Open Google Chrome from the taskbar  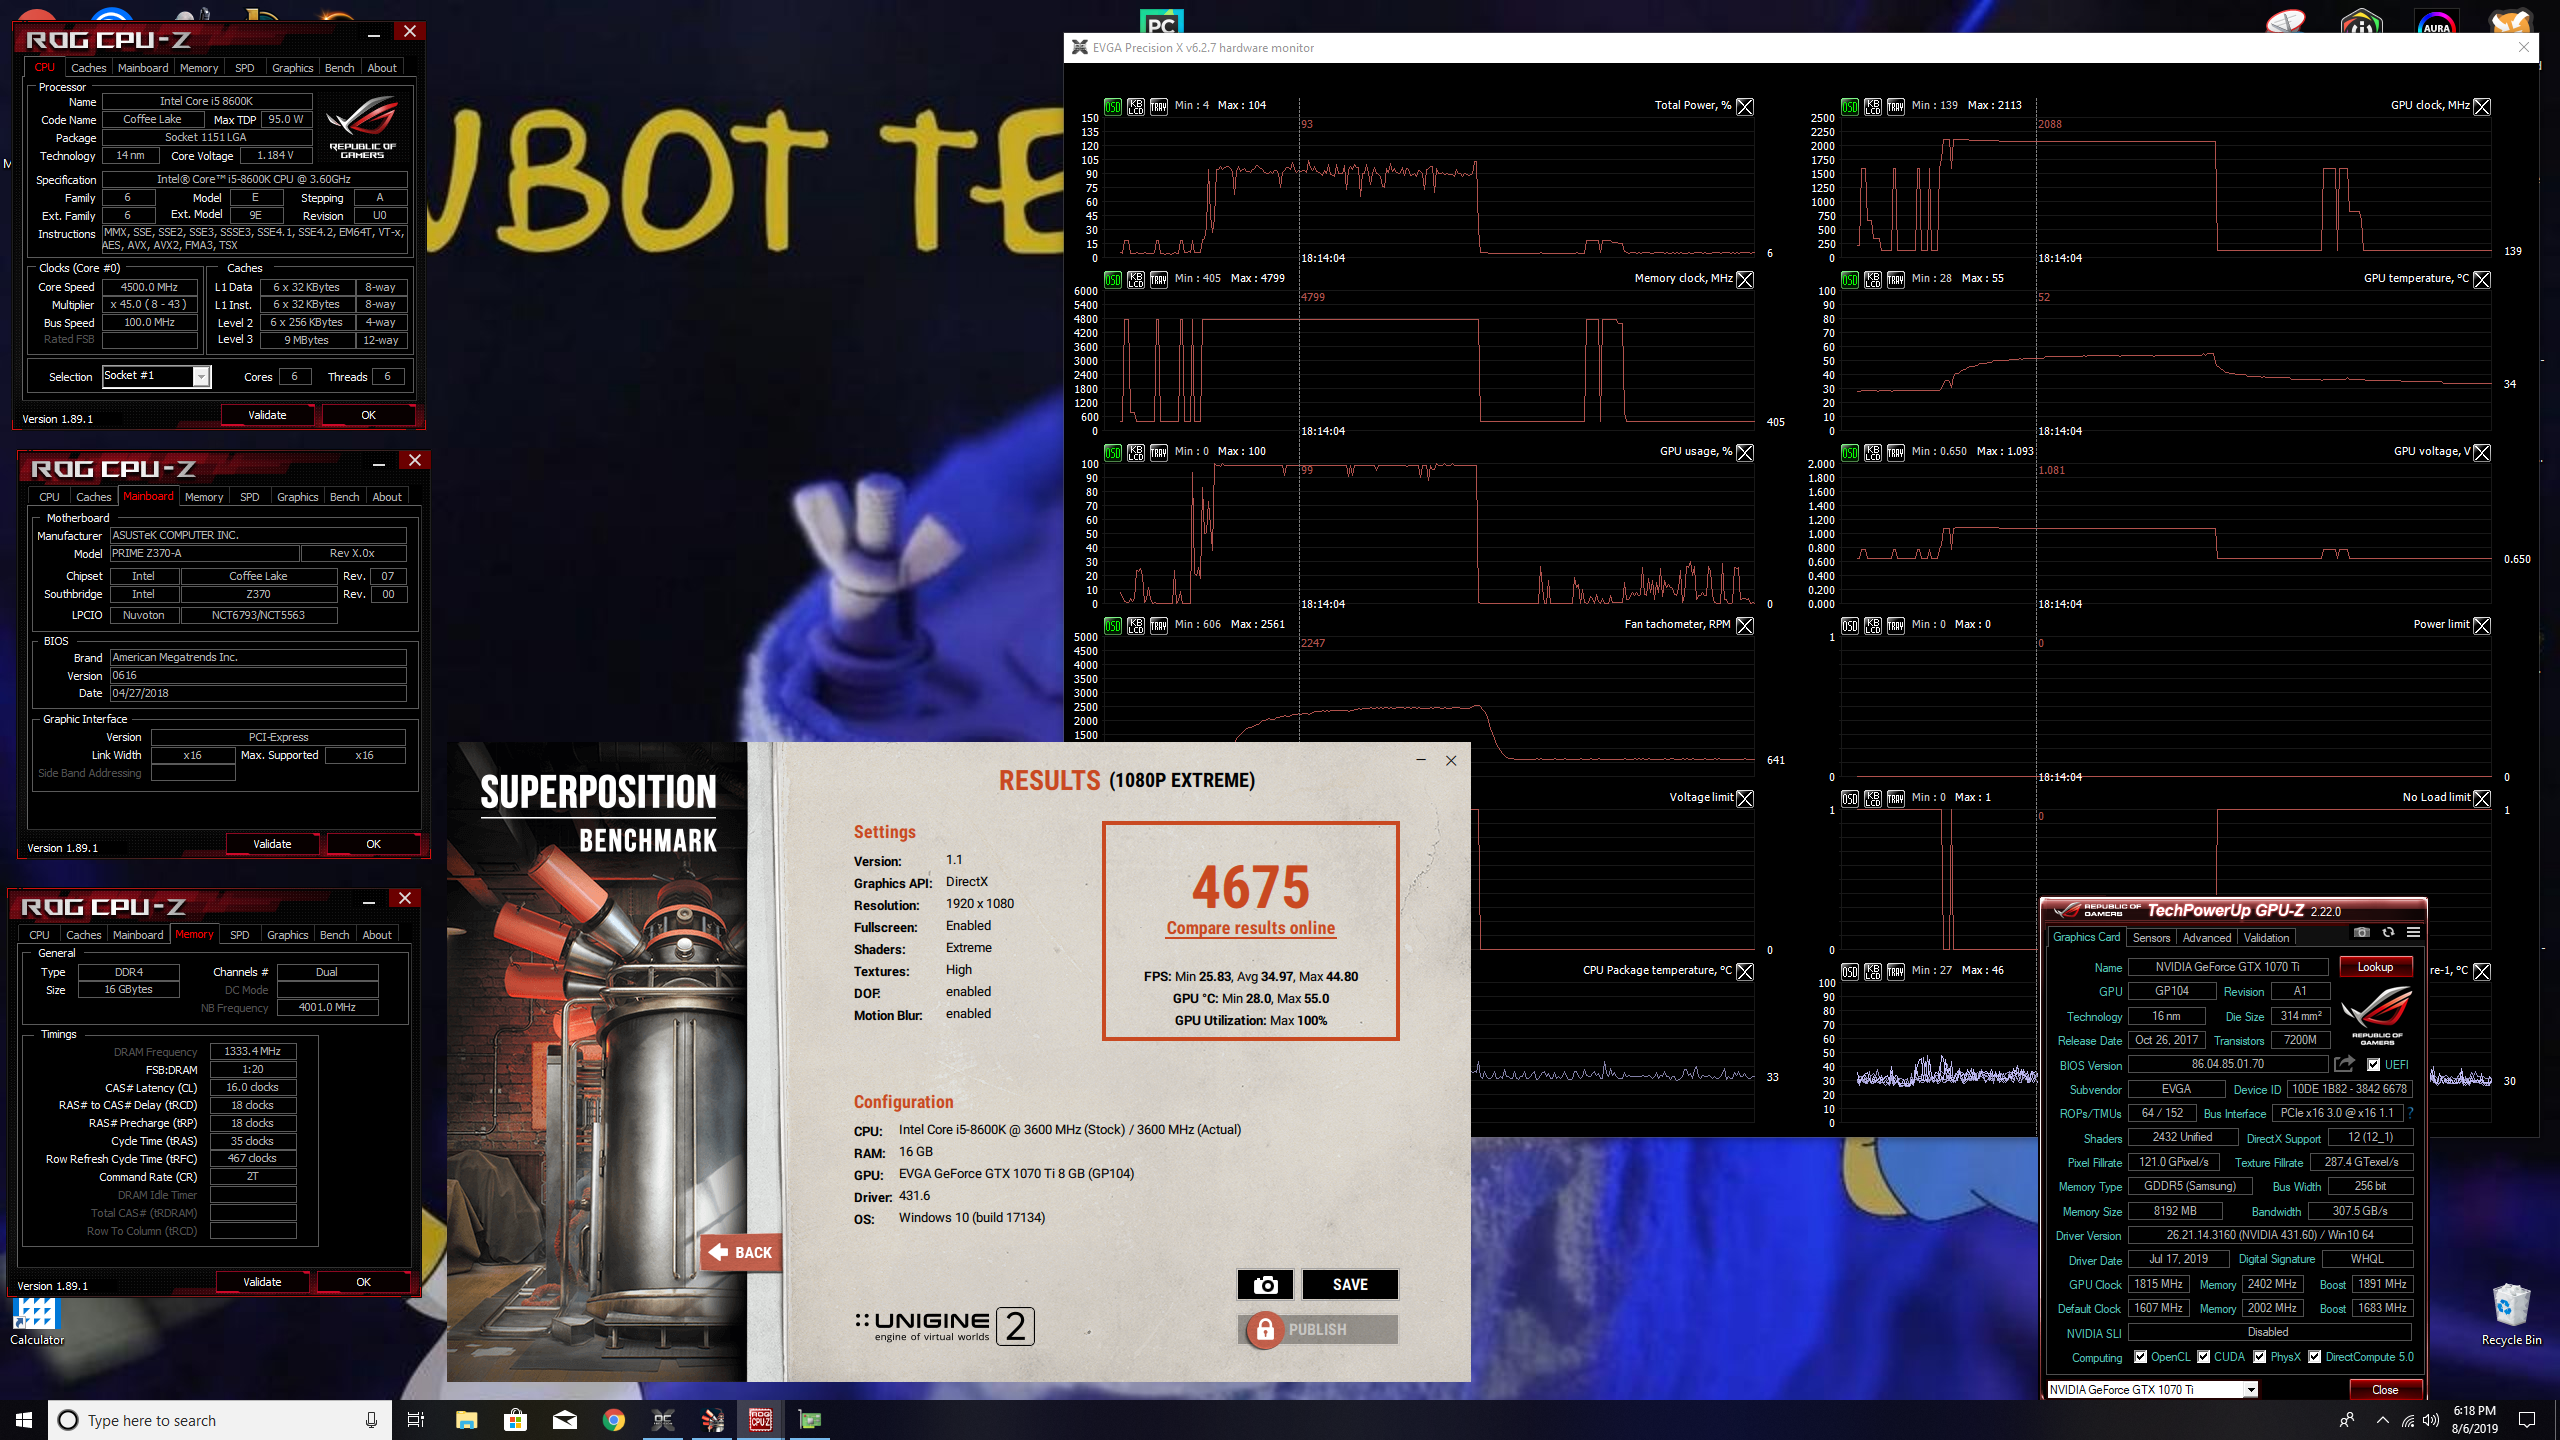pyautogui.click(x=613, y=1420)
